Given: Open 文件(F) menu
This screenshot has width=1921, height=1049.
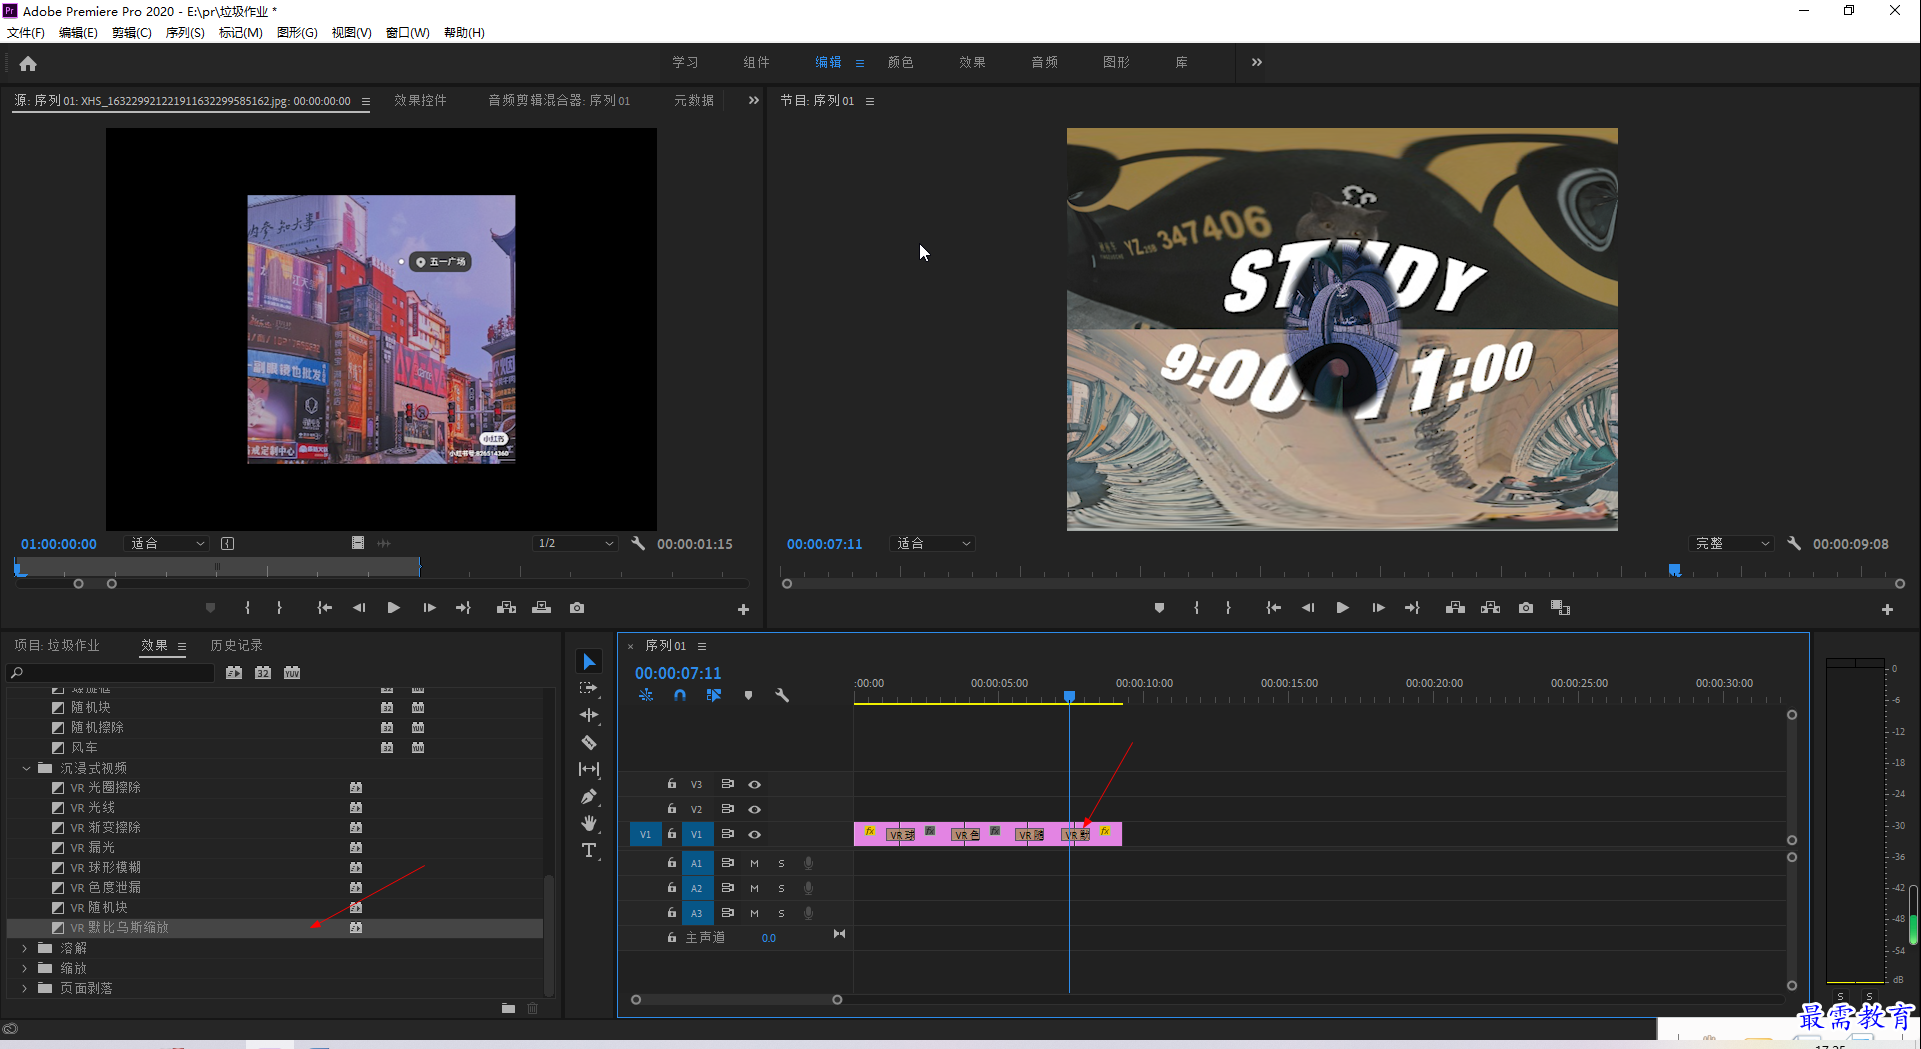Looking at the screenshot, I should [x=26, y=33].
